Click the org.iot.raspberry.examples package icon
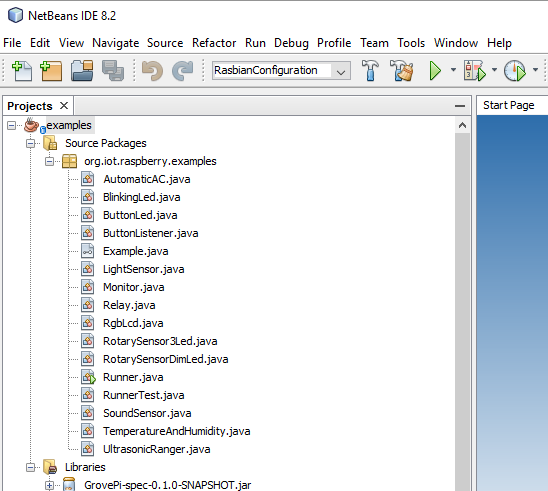This screenshot has width=548, height=491. (x=70, y=161)
